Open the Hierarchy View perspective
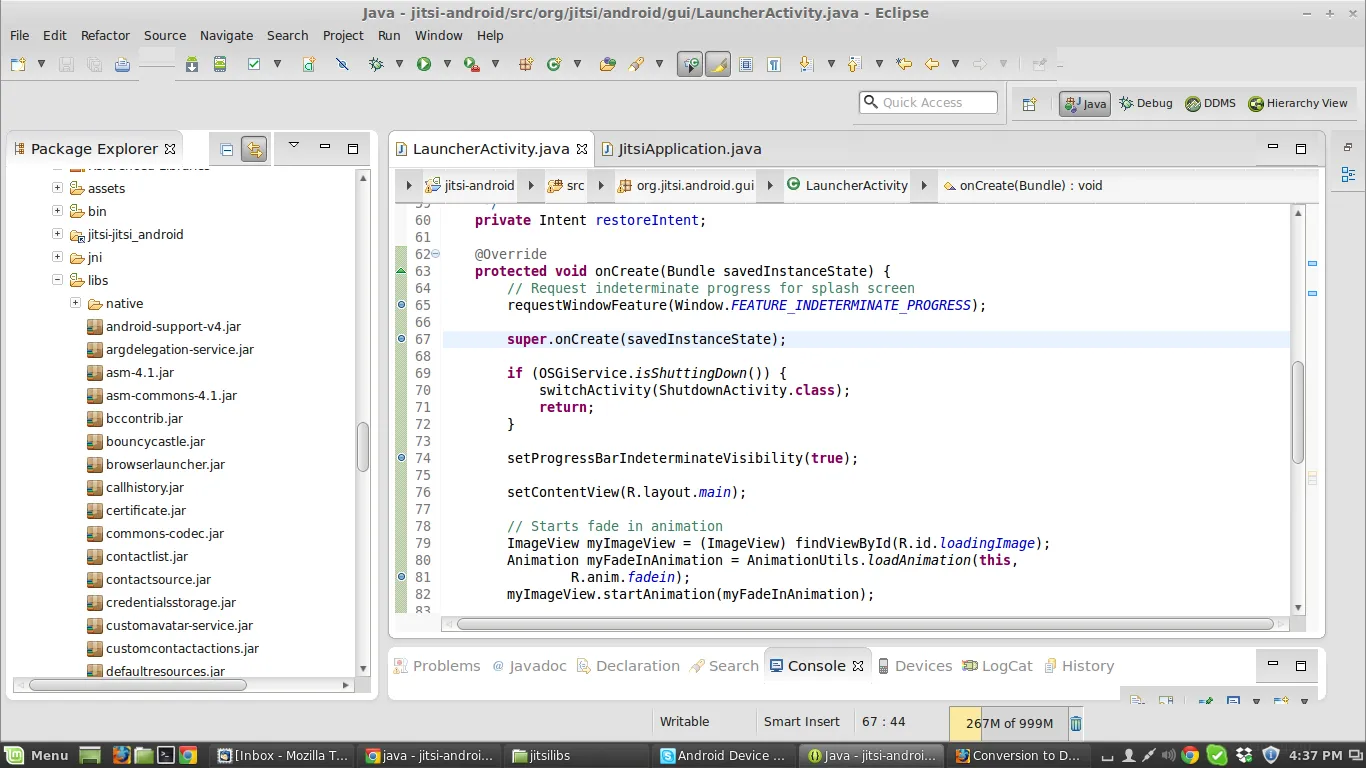The width and height of the screenshot is (1366, 768). tap(1298, 103)
